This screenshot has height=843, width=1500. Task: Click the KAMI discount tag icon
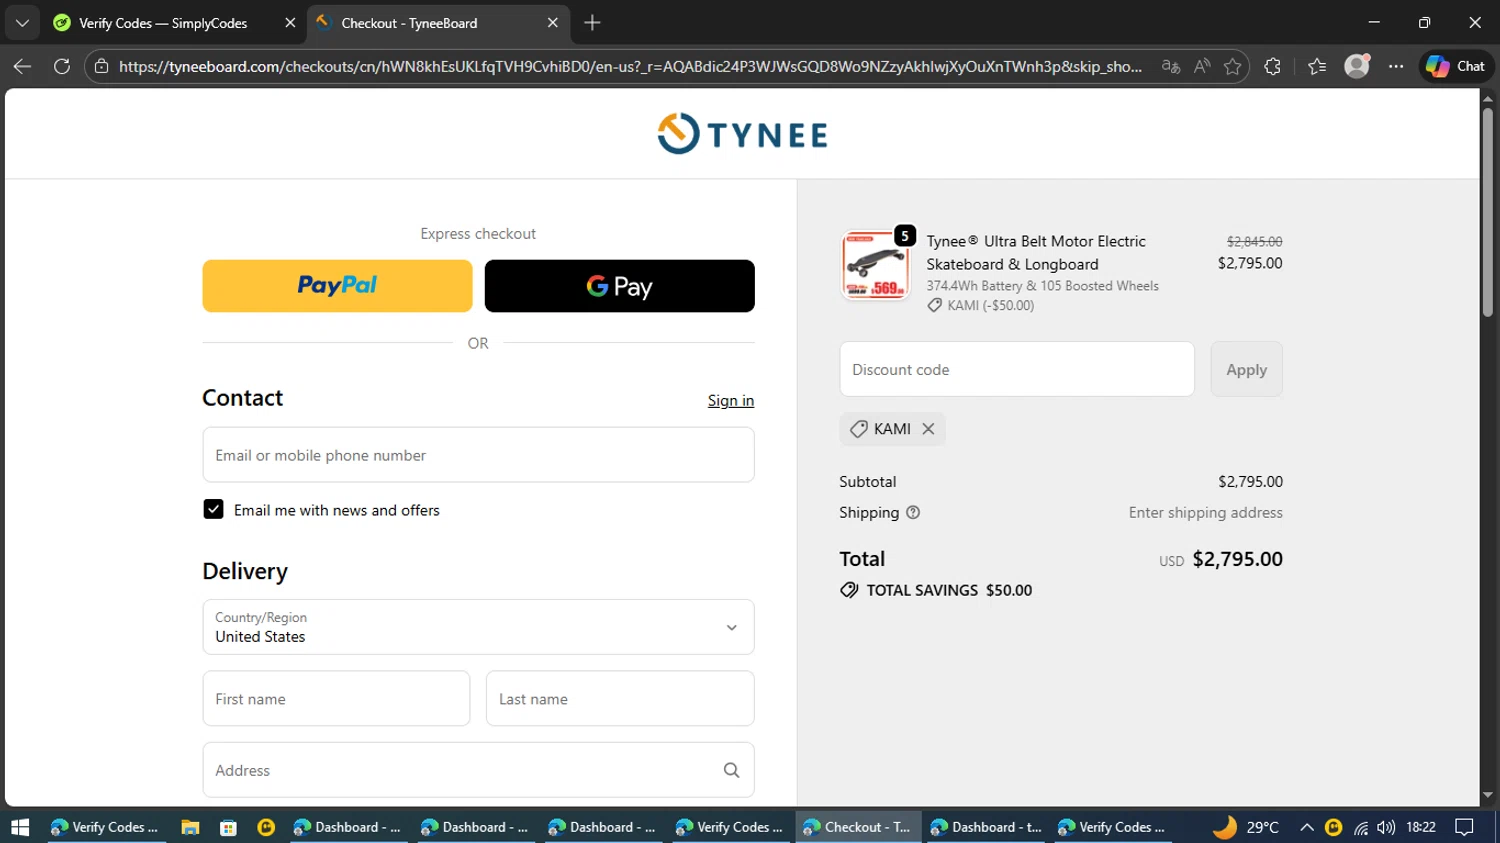click(x=858, y=429)
